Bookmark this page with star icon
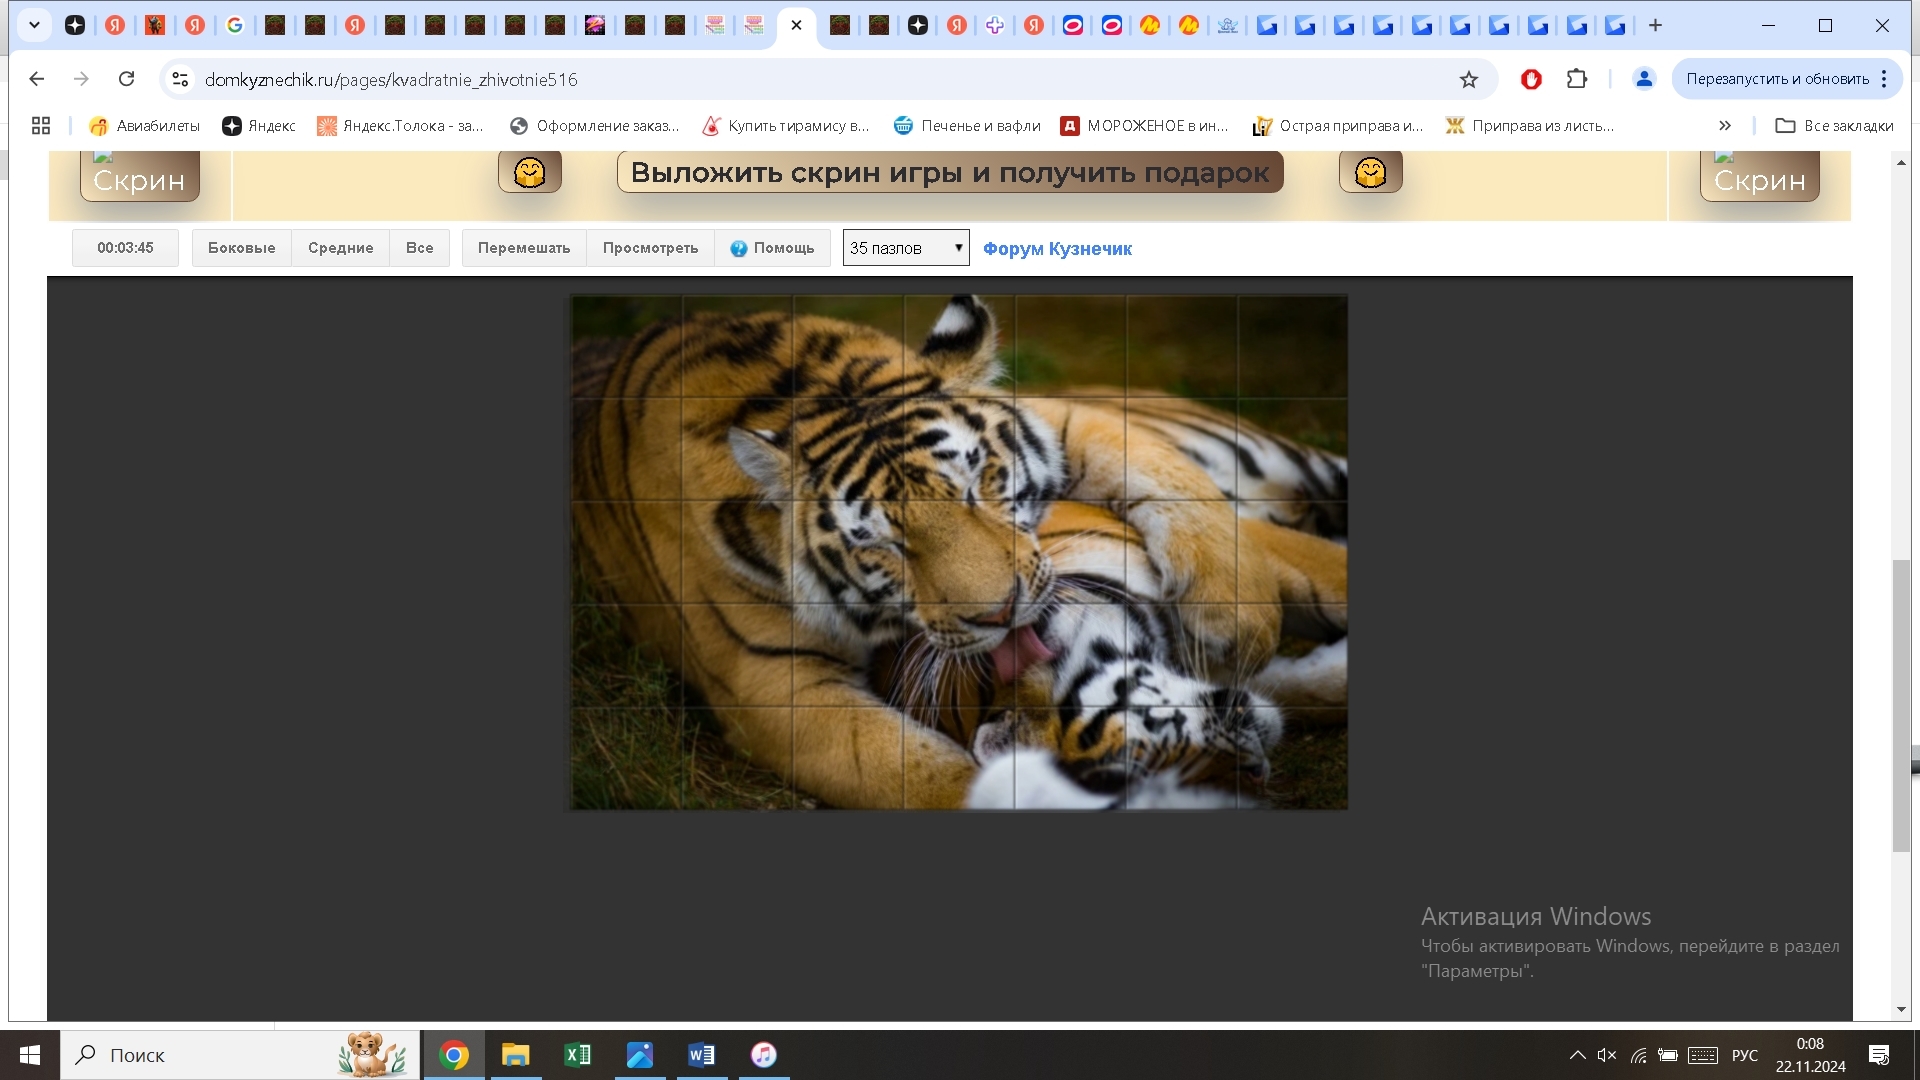Screen dimensions: 1920x1080 click(x=1468, y=79)
